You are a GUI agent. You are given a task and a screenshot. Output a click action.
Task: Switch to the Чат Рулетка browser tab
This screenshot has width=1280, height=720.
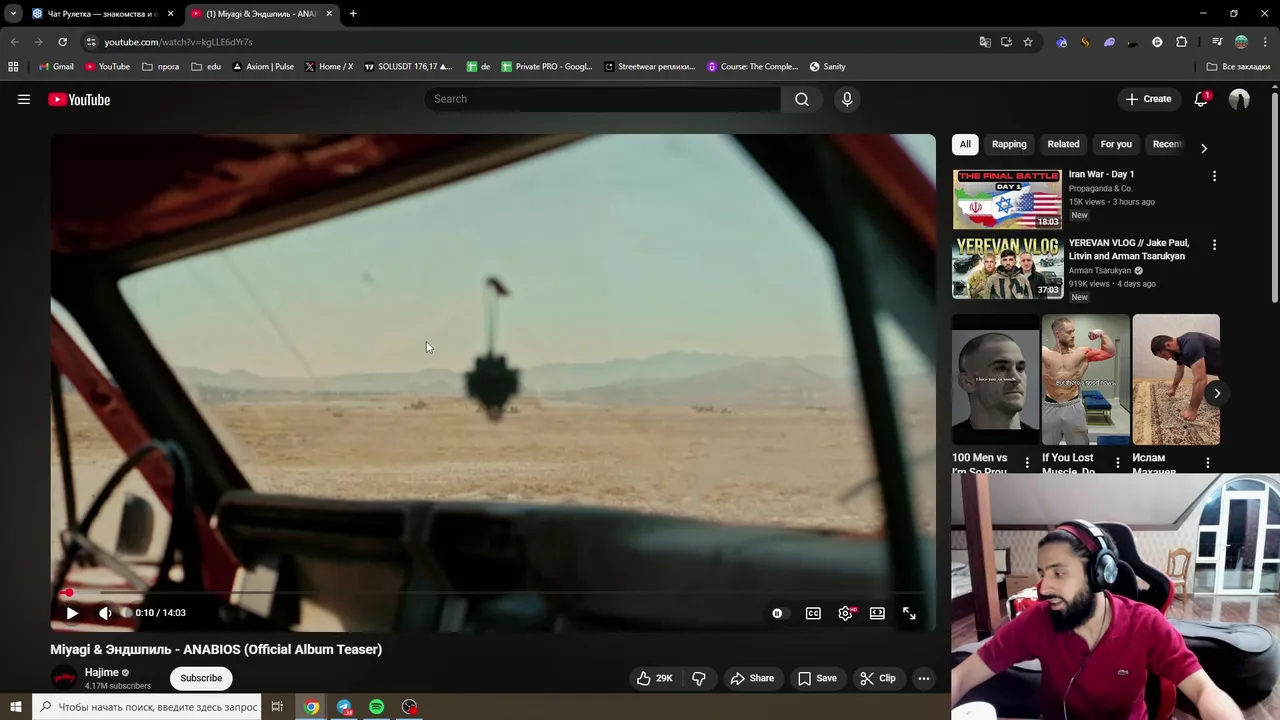104,14
